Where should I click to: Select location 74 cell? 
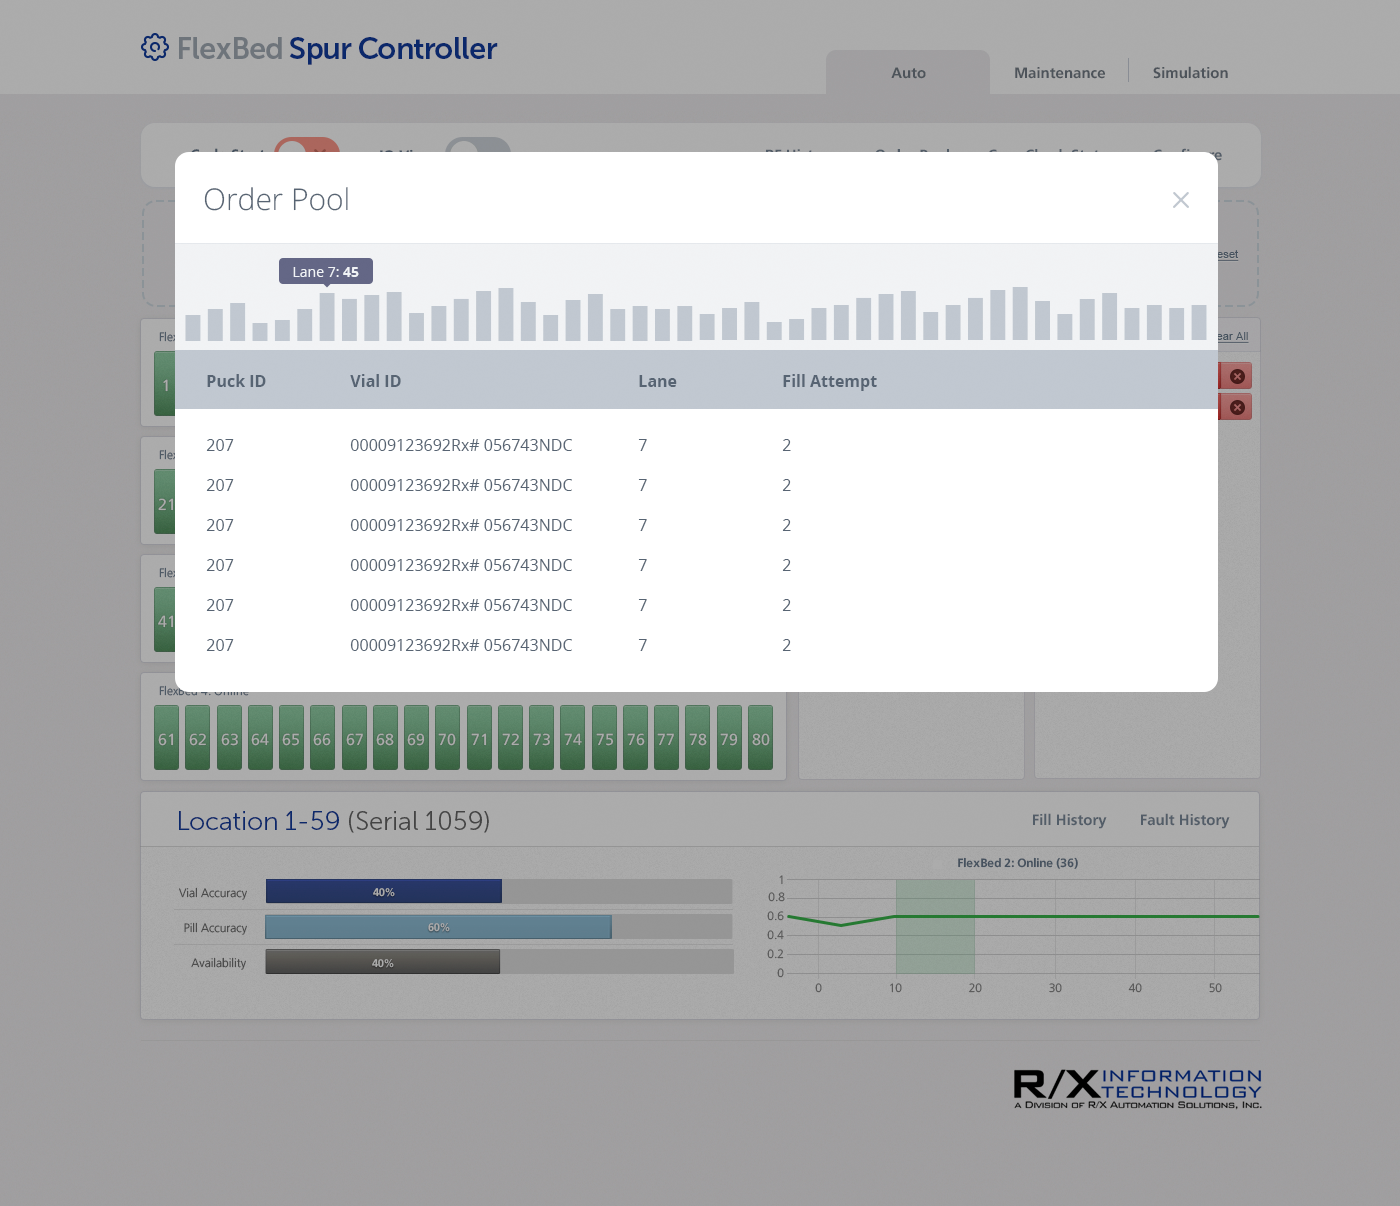pyautogui.click(x=572, y=738)
